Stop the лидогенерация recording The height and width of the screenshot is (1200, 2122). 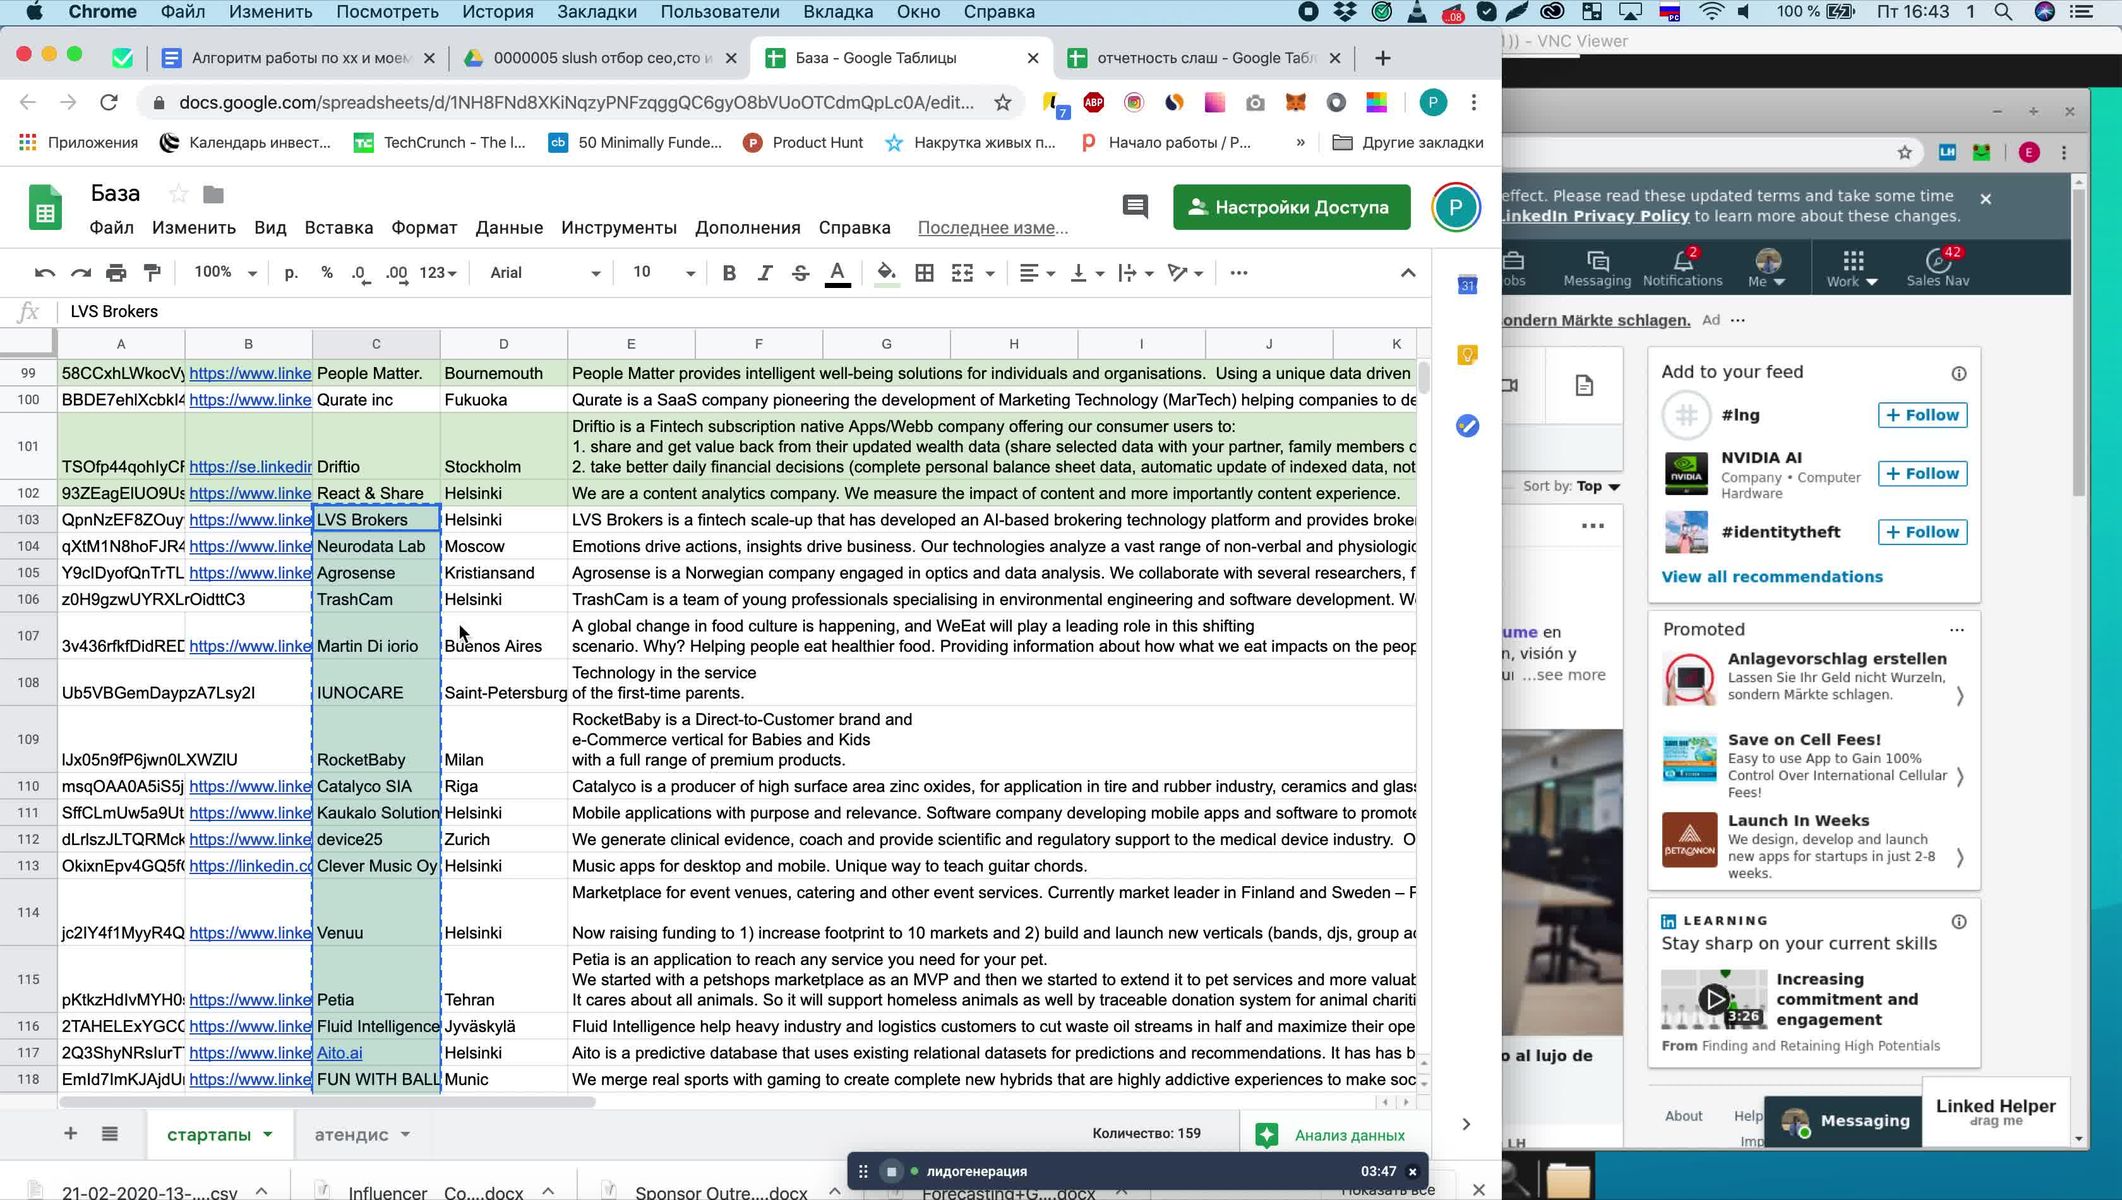coord(891,1171)
